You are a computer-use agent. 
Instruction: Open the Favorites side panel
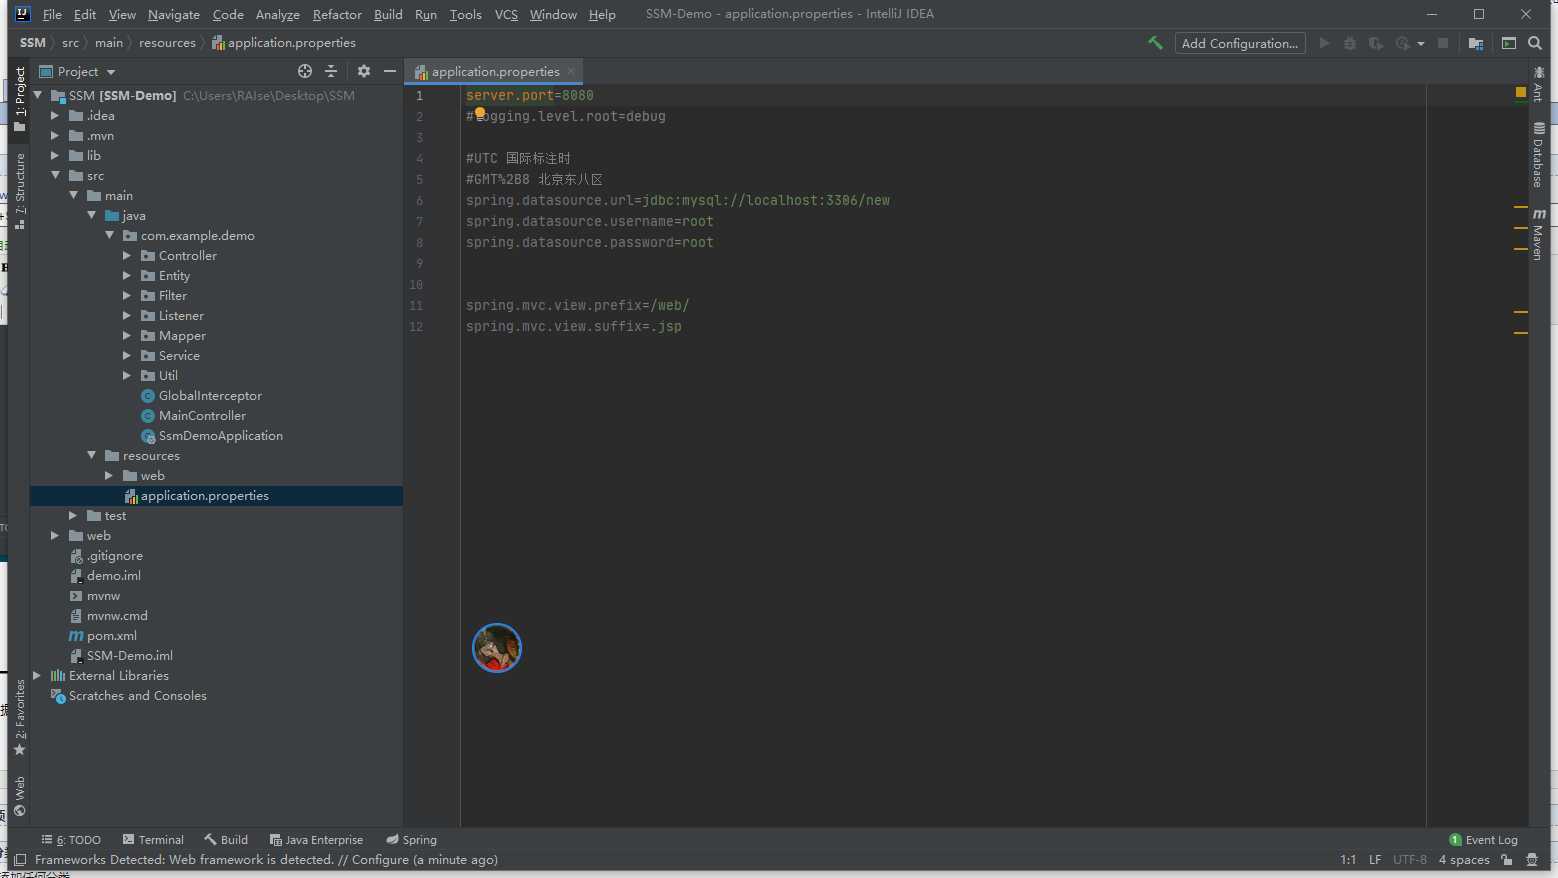tap(19, 717)
